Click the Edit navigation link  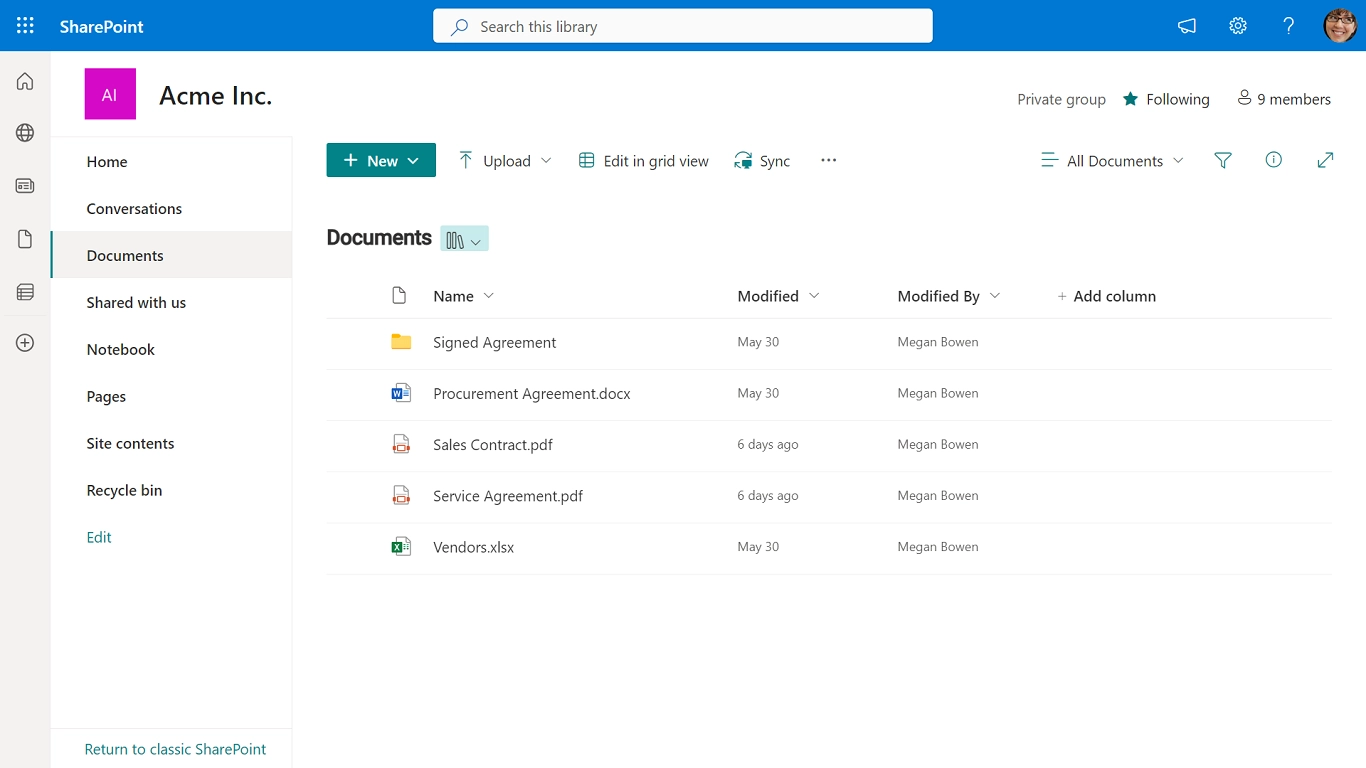[x=99, y=537]
